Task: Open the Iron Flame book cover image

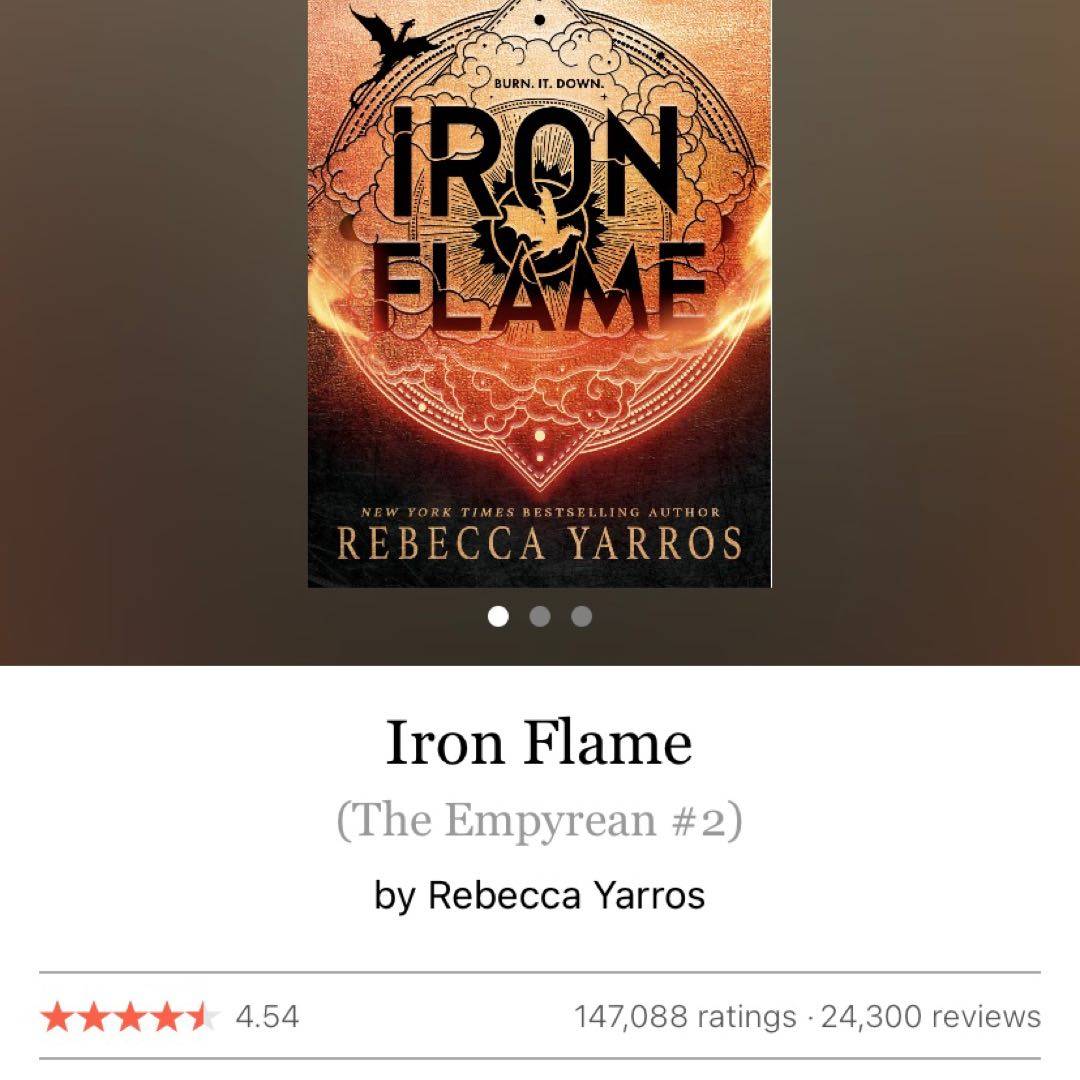Action: pyautogui.click(x=539, y=293)
